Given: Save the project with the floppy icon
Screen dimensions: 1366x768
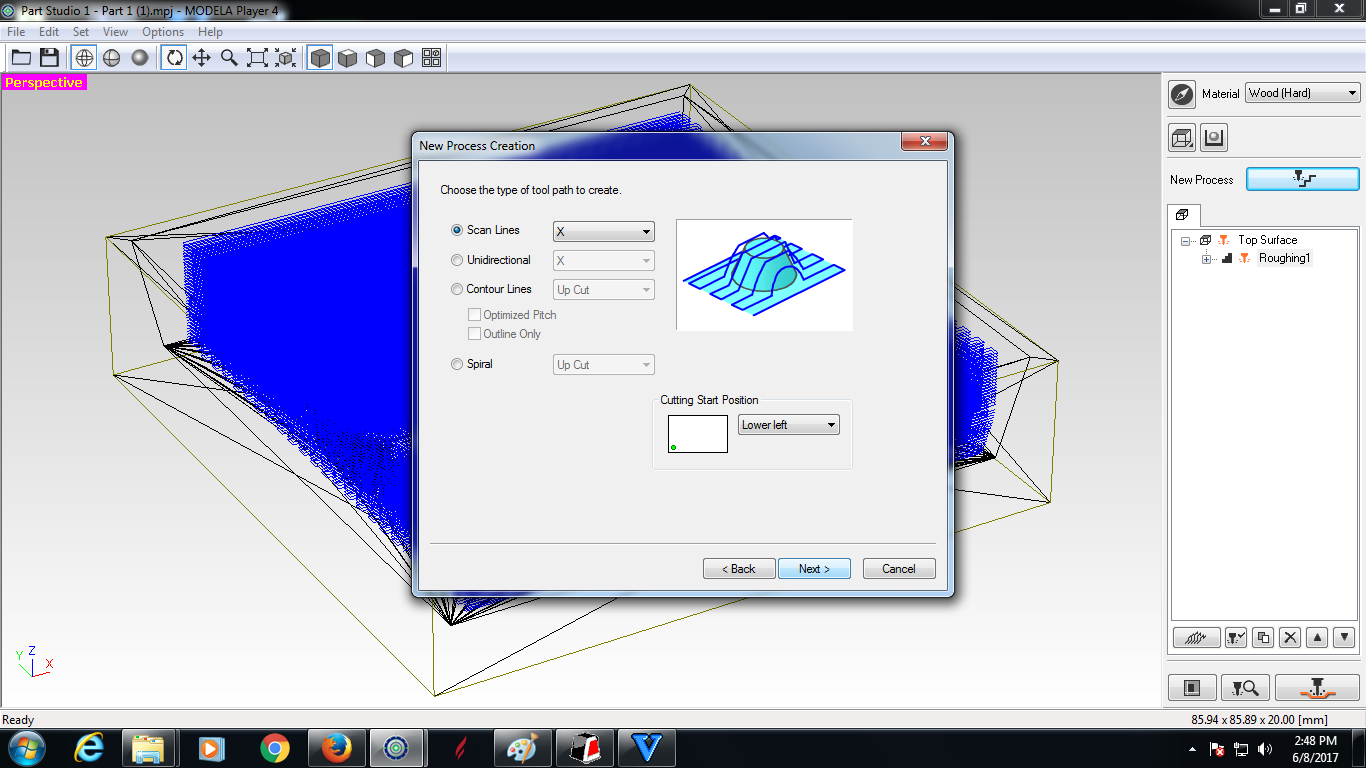Looking at the screenshot, I should coord(49,58).
